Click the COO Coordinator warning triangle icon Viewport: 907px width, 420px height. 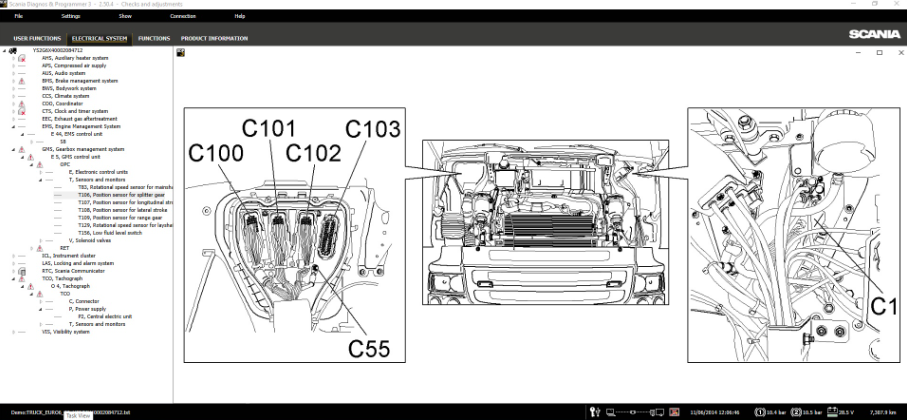click(21, 104)
